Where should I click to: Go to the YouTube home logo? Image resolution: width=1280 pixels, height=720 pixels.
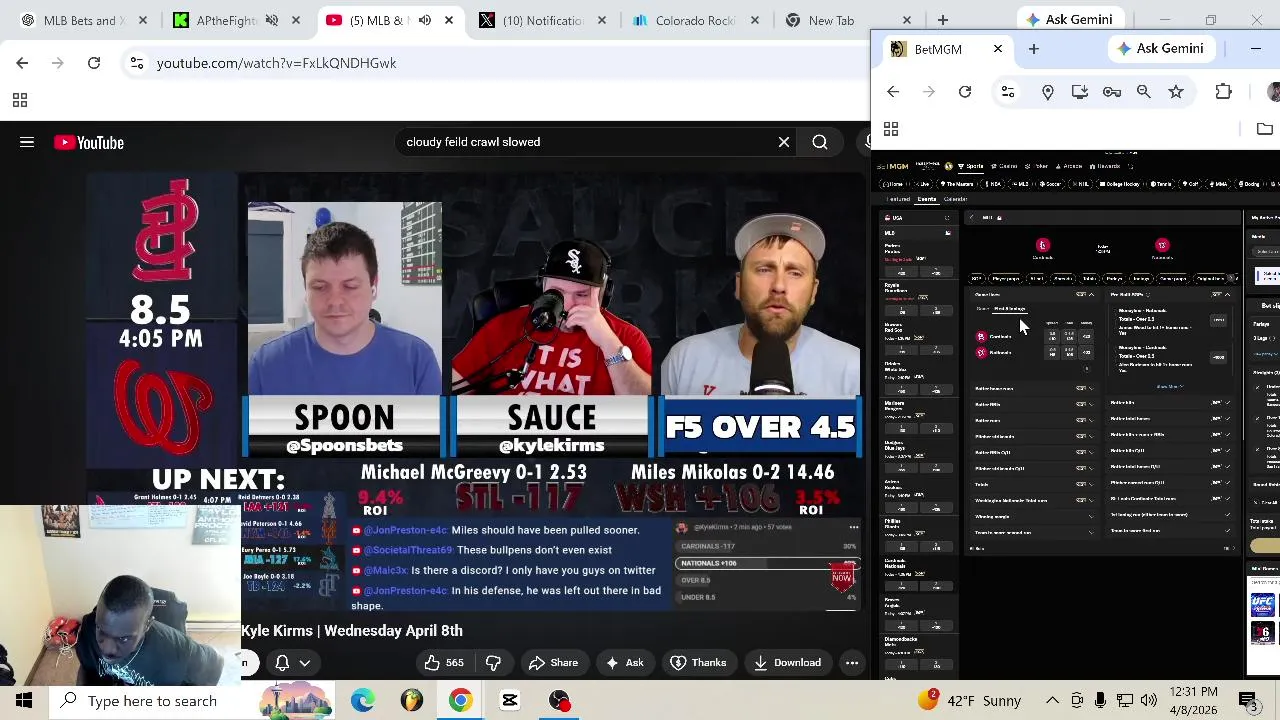pos(89,143)
